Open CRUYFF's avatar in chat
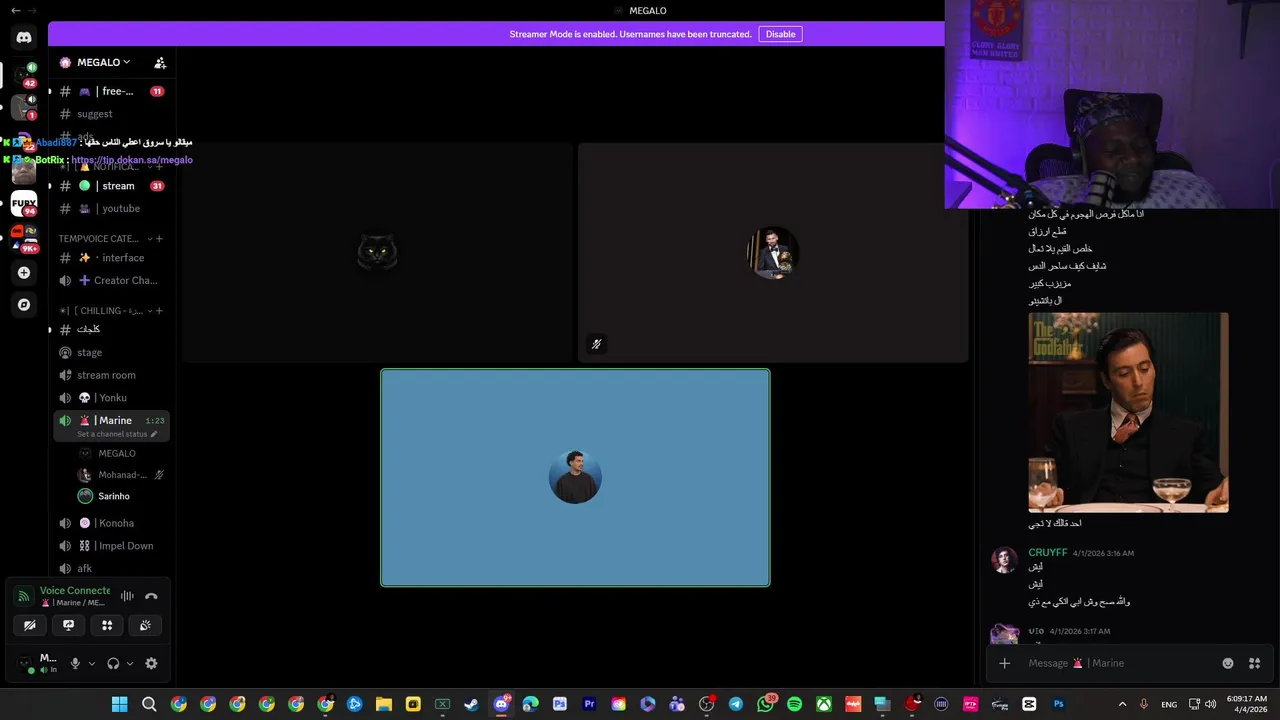This screenshot has width=1280, height=720. point(1004,560)
